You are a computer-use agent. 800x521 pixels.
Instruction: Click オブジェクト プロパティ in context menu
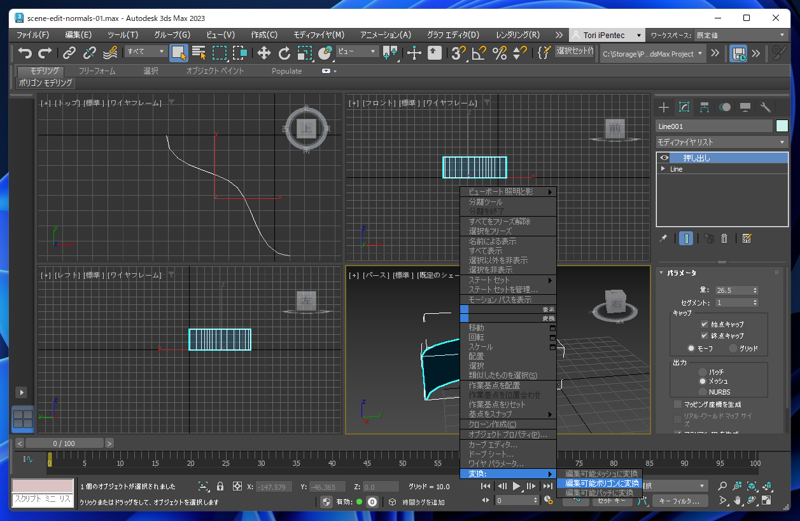coord(507,435)
